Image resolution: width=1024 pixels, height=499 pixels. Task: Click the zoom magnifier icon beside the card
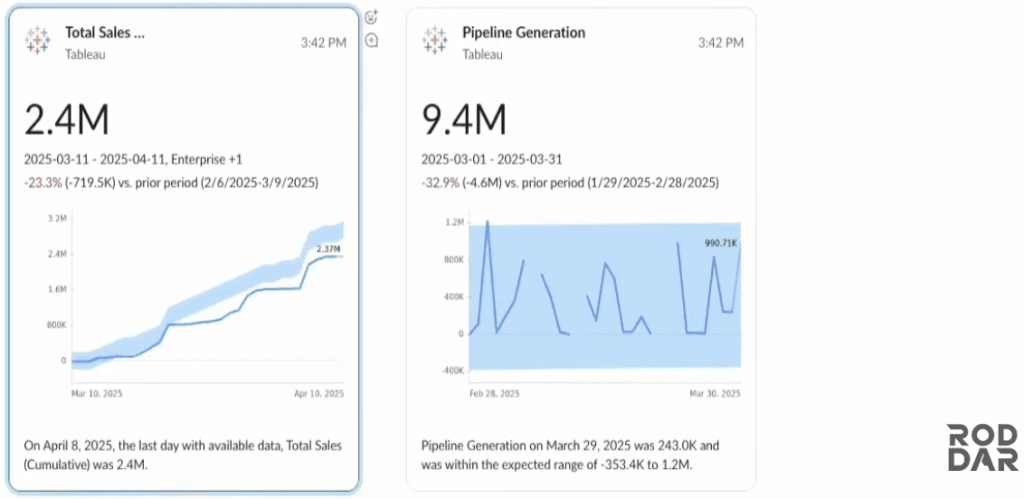[372, 41]
